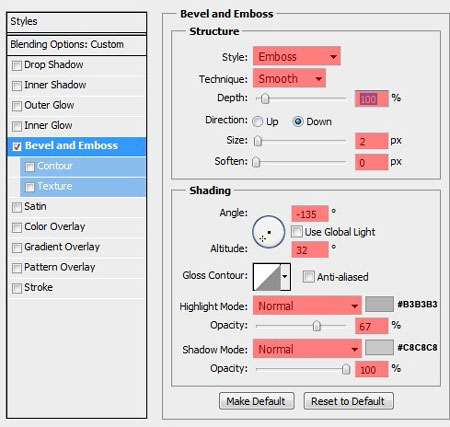Click the Altitude value input field
The width and height of the screenshot is (450, 427).
[310, 250]
